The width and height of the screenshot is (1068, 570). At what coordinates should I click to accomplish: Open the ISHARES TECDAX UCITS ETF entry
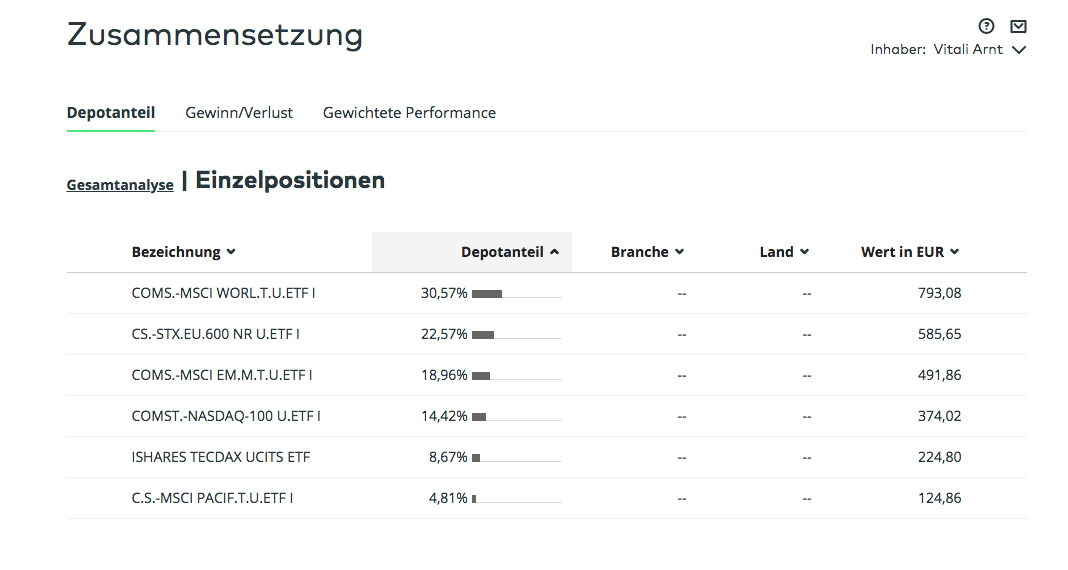(x=221, y=457)
